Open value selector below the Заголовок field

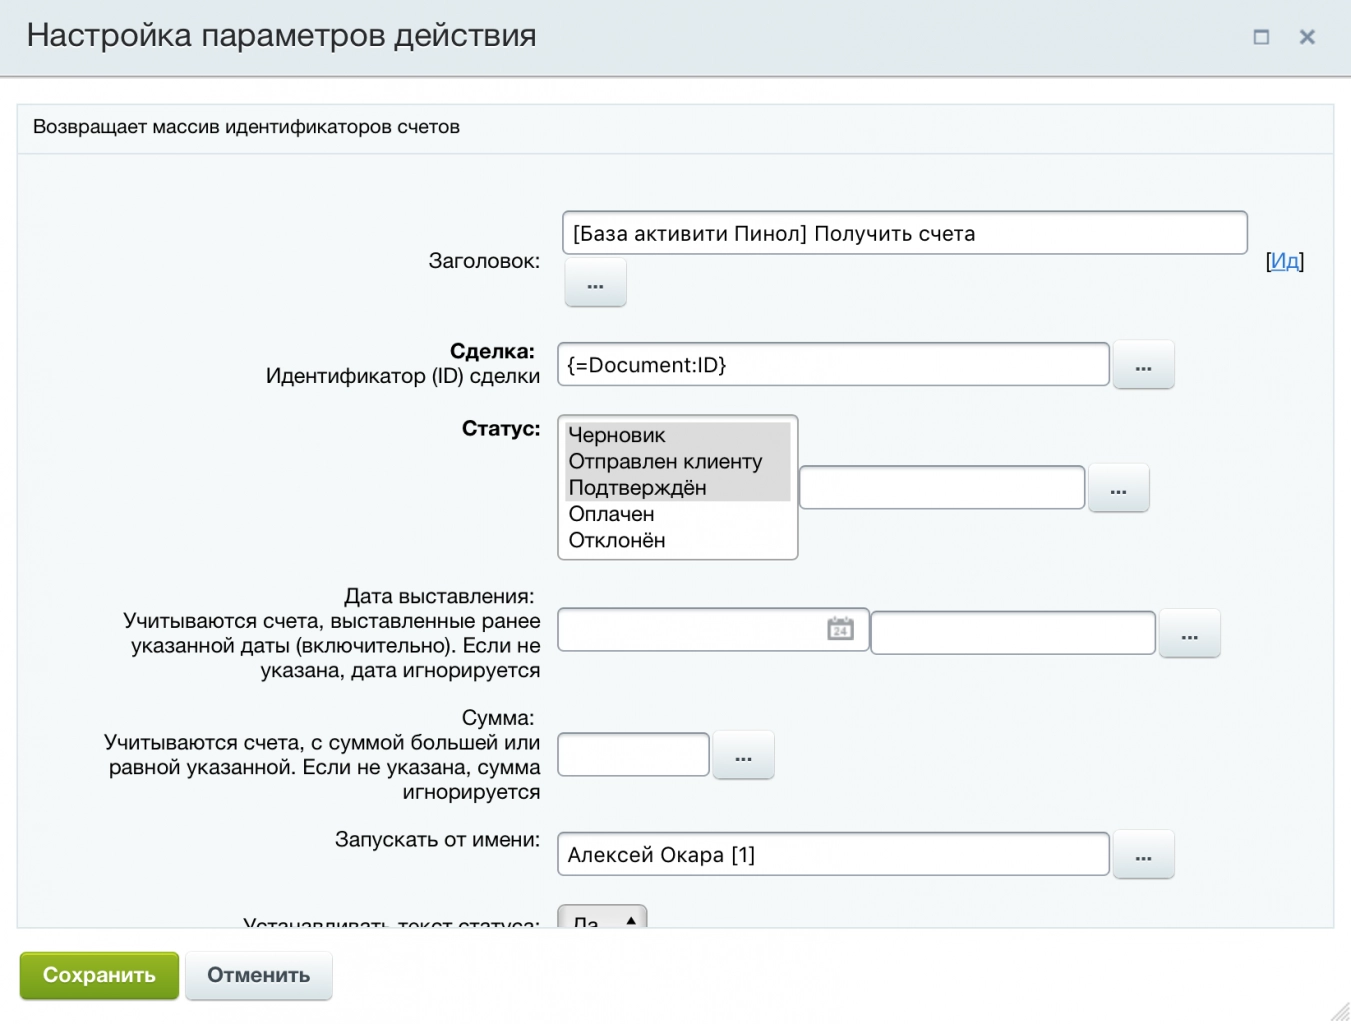click(594, 283)
